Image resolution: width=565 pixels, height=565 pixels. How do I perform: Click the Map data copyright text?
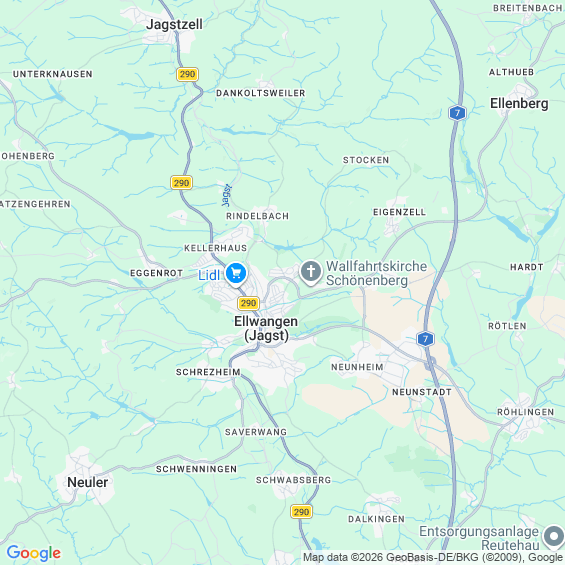pos(433,557)
